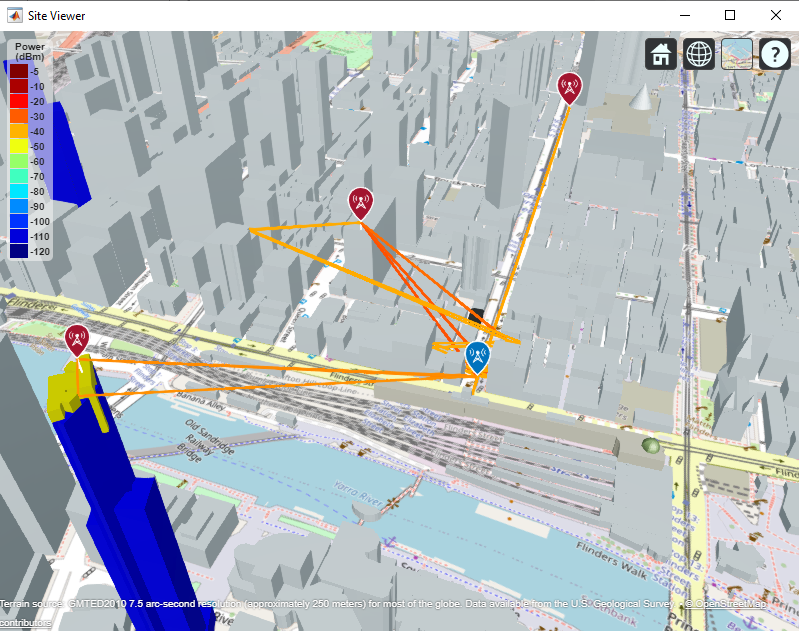Click the Flinders Walk map label
This screenshot has width=799, height=631.
611,561
